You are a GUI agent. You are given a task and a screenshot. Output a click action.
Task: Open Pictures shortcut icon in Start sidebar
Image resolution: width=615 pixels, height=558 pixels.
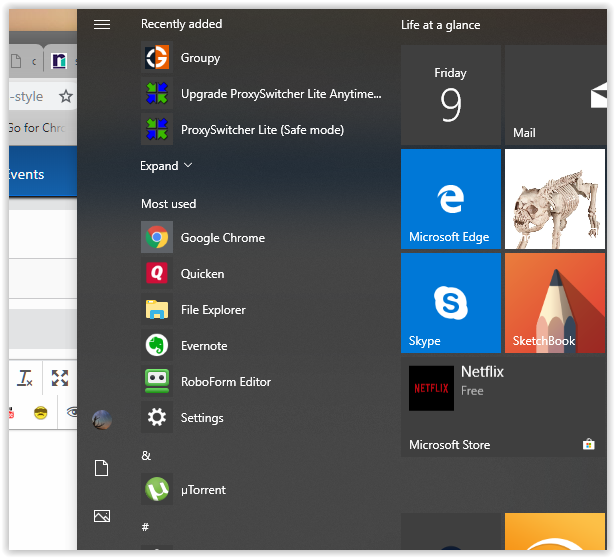coord(102,516)
